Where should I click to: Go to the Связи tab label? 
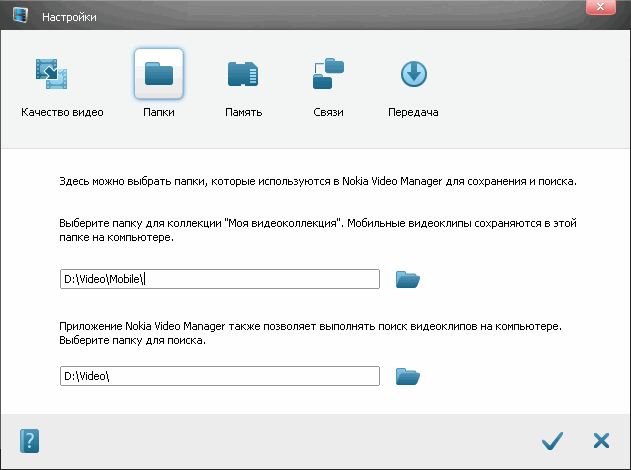point(328,112)
